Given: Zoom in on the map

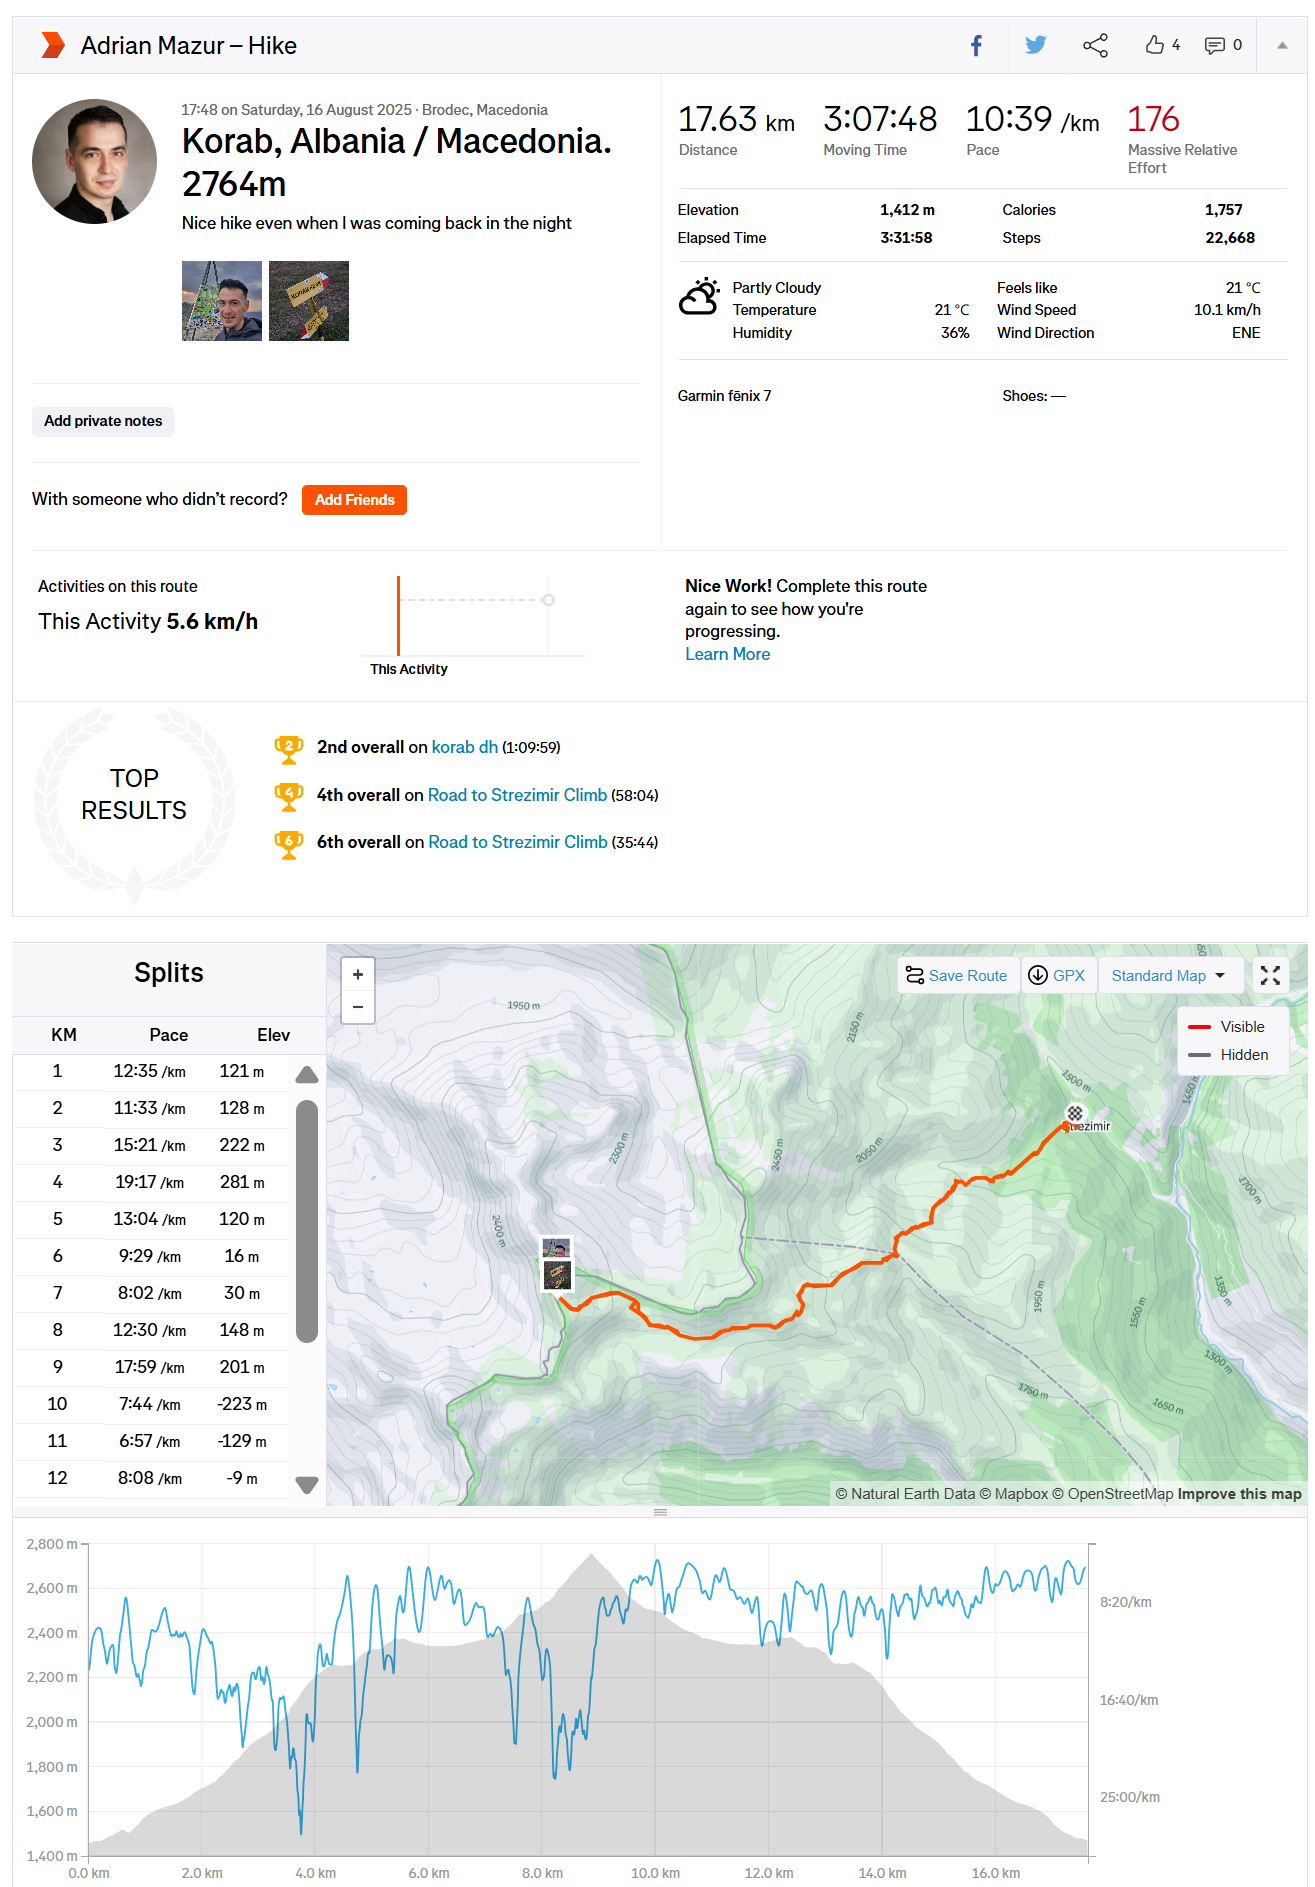Looking at the screenshot, I should [358, 974].
